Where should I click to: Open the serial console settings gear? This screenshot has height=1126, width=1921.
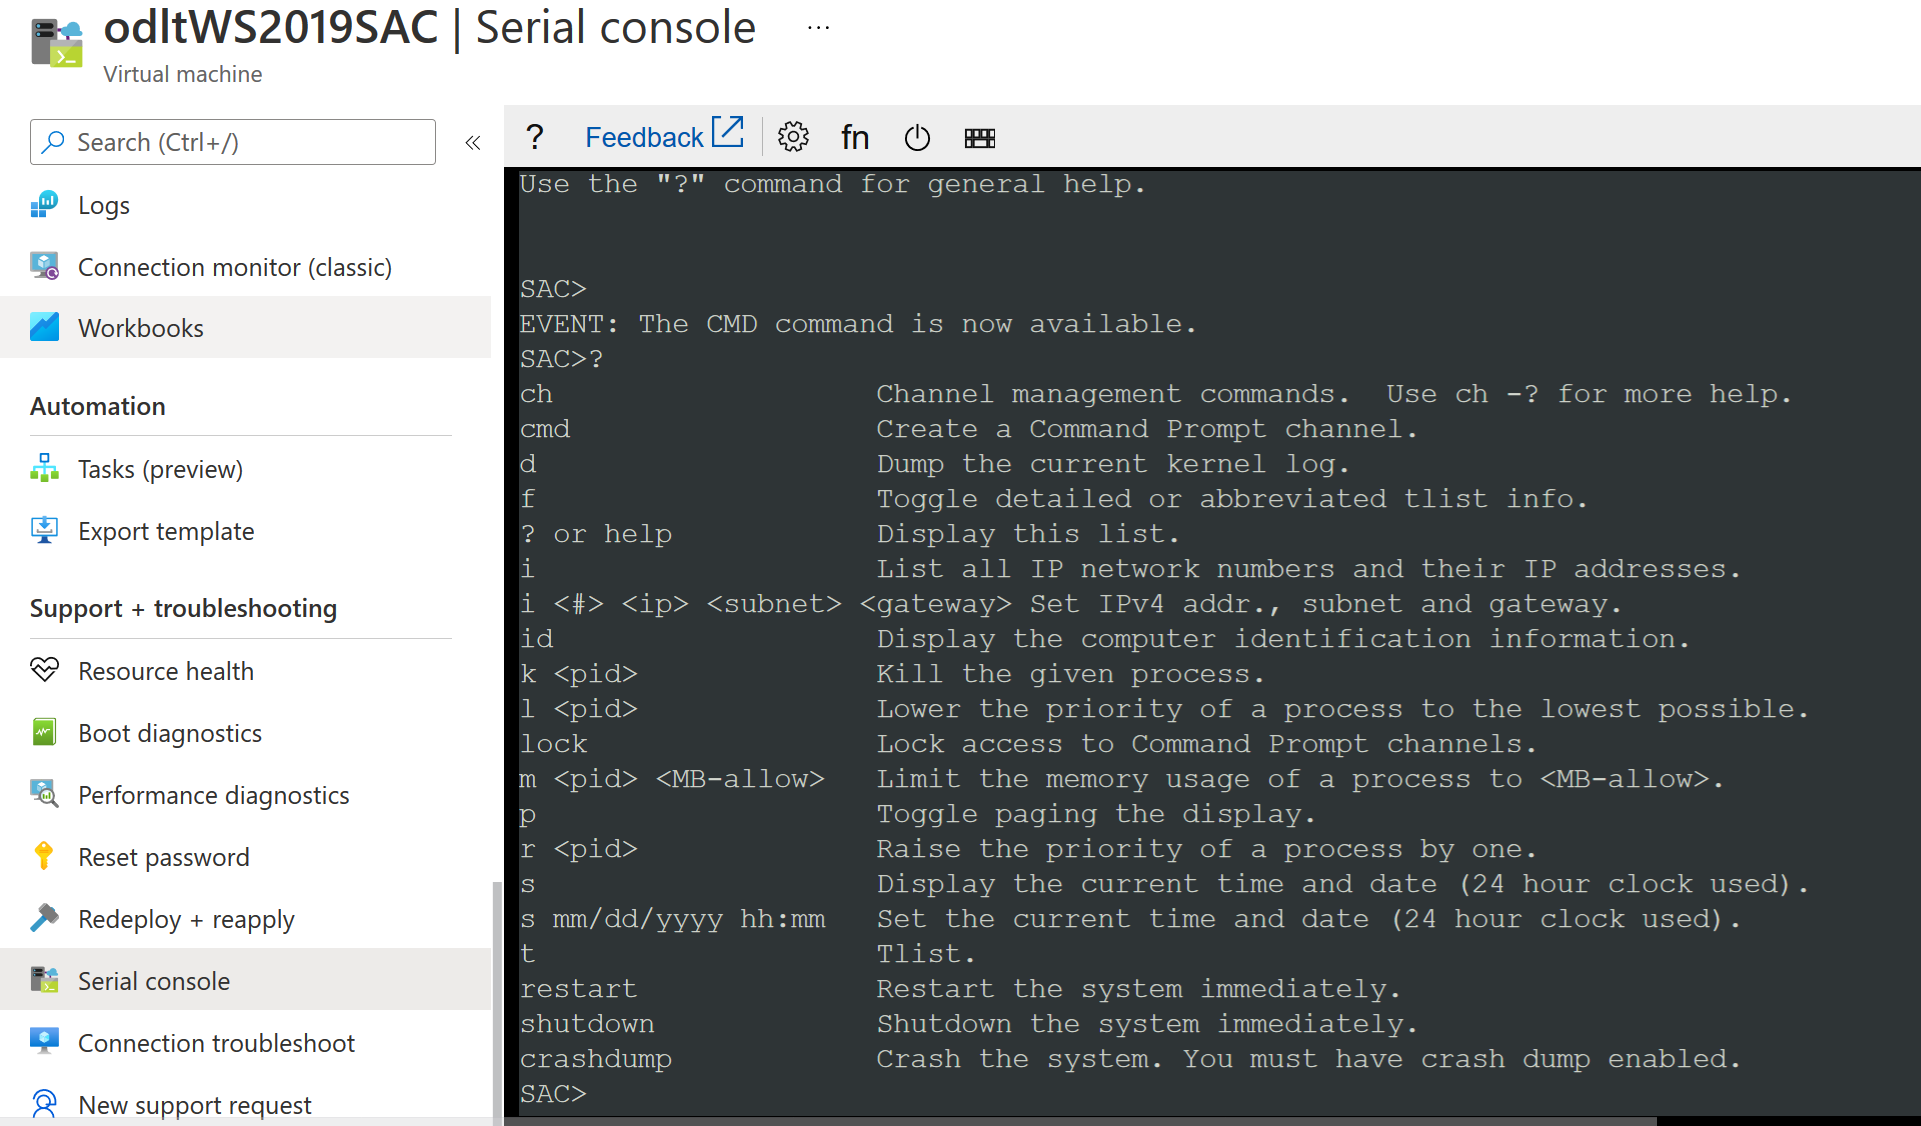pos(793,137)
